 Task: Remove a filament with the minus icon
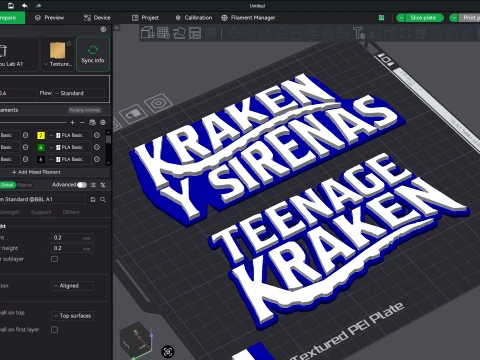(82, 123)
